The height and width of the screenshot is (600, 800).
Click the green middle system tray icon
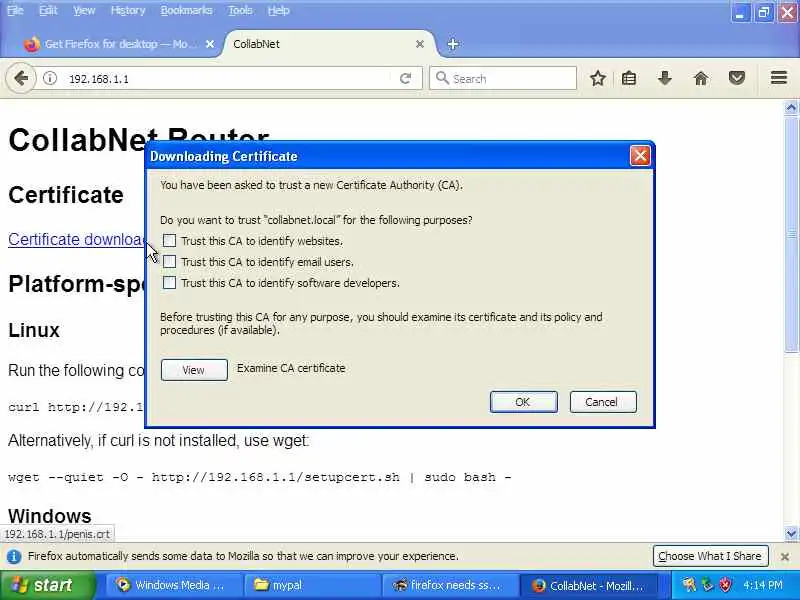[x=707, y=585]
